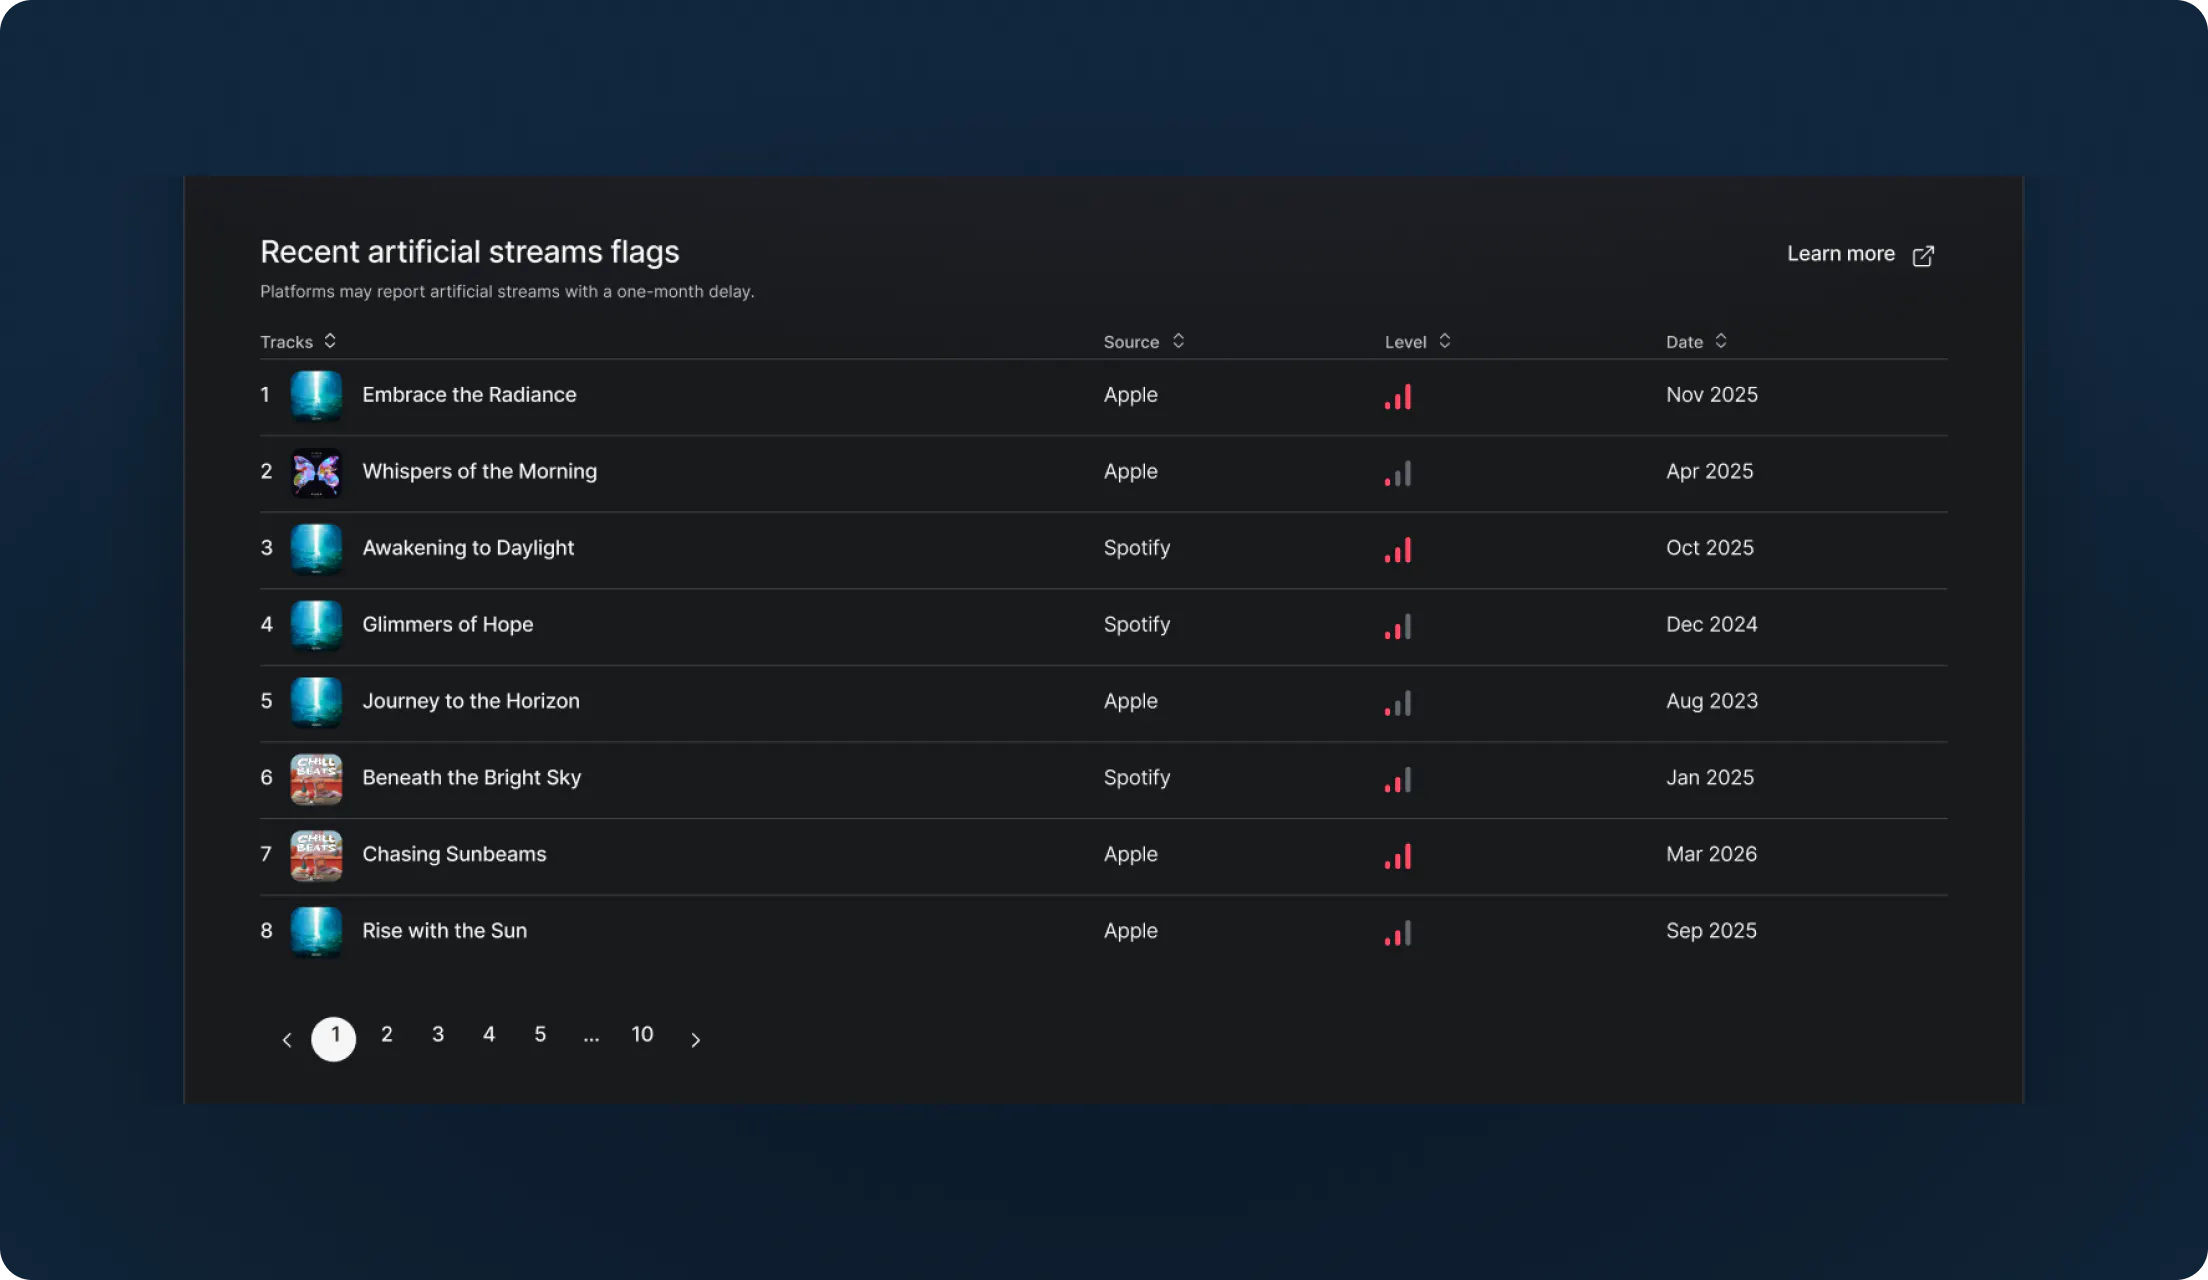Click level bars icon for Beneath the Bright Sky
The height and width of the screenshot is (1280, 2208).
pyautogui.click(x=1398, y=780)
